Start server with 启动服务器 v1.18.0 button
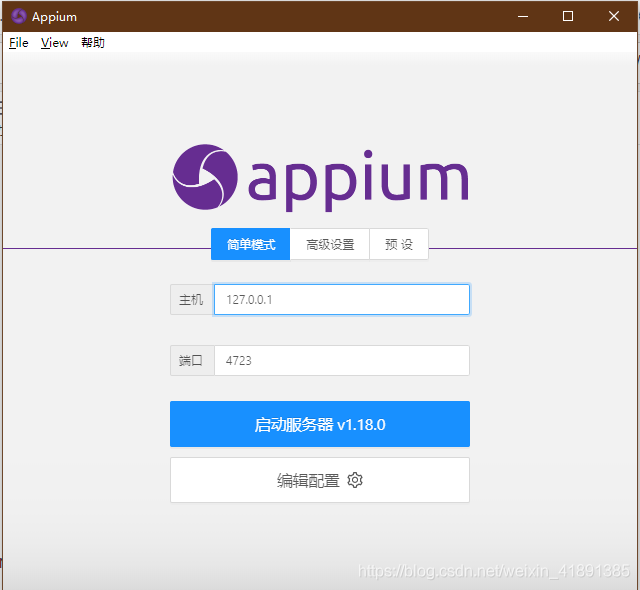Image resolution: width=640 pixels, height=590 pixels. pyautogui.click(x=320, y=424)
